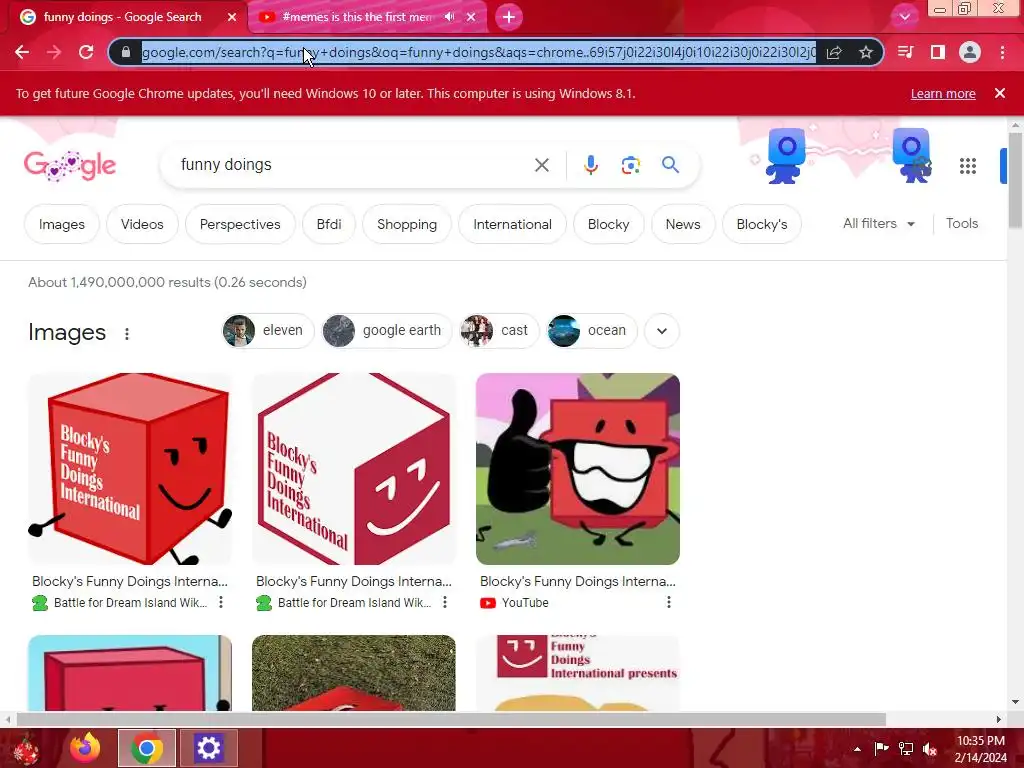Open search Tools
1024x768 pixels.
(961, 223)
